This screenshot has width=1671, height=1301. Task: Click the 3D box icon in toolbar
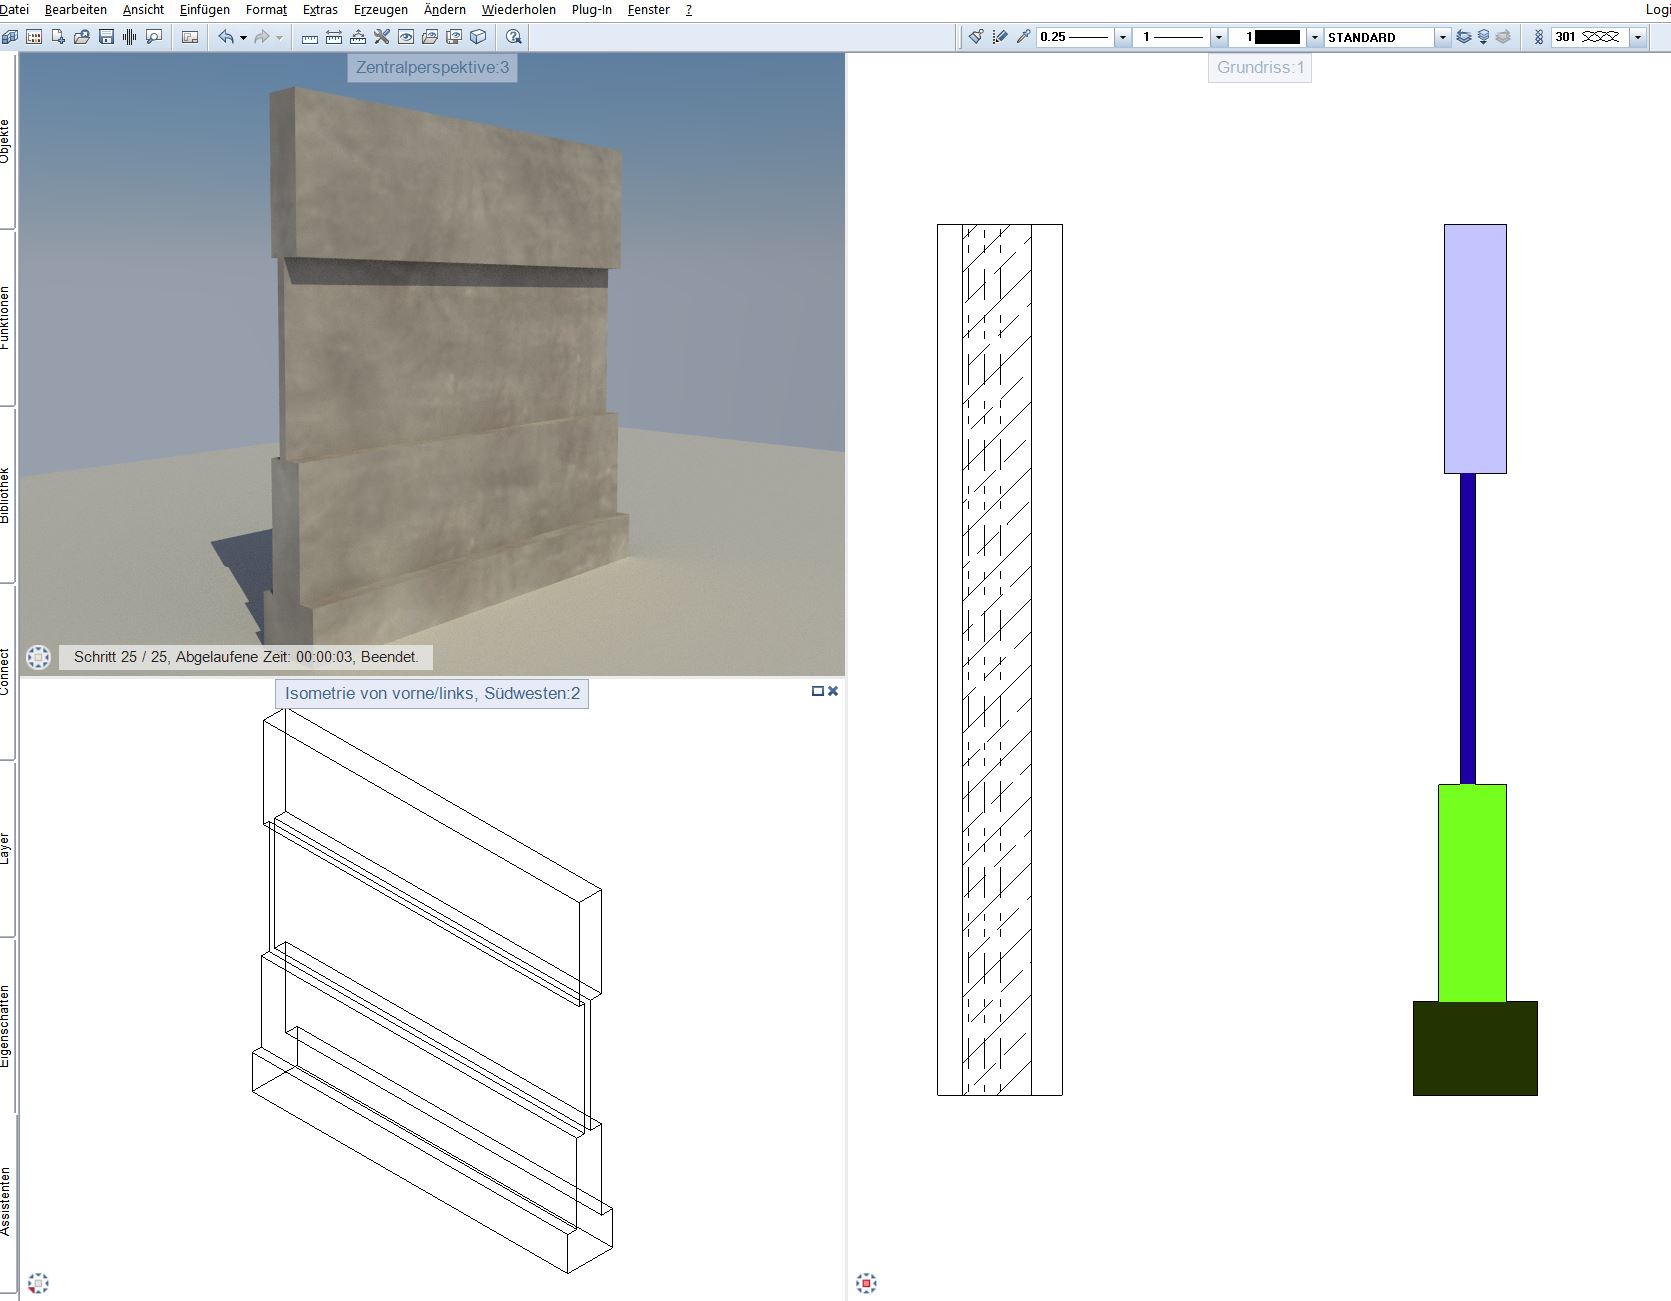click(478, 37)
